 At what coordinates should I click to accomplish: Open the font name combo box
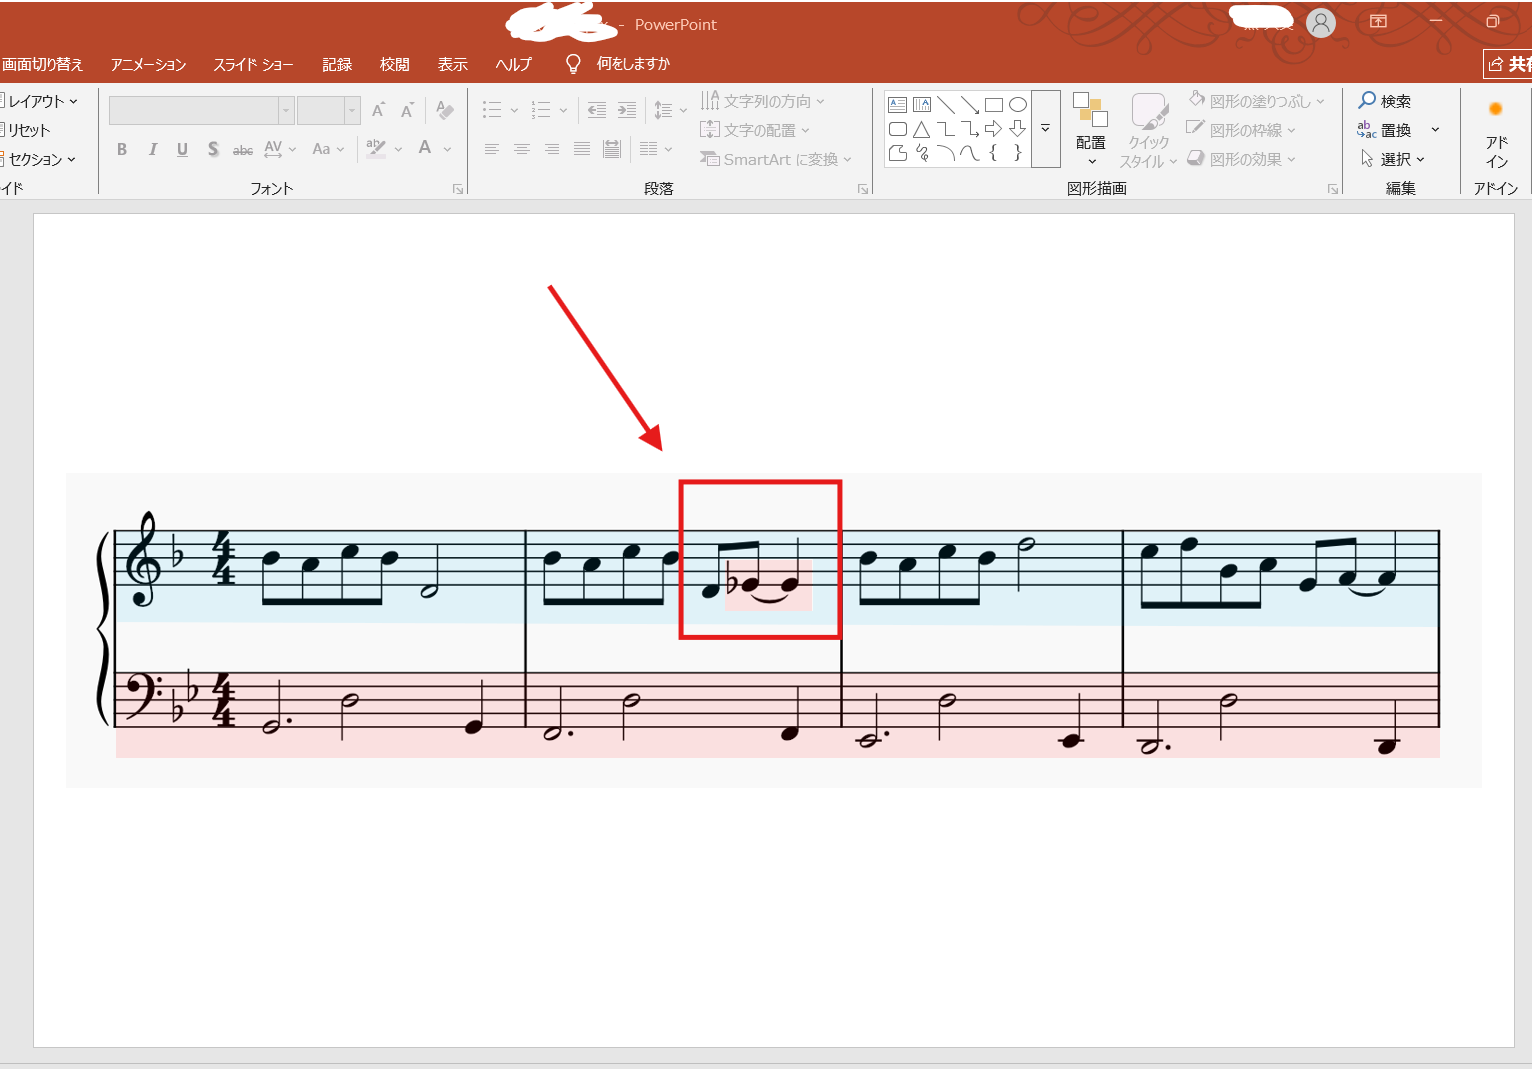(201, 110)
